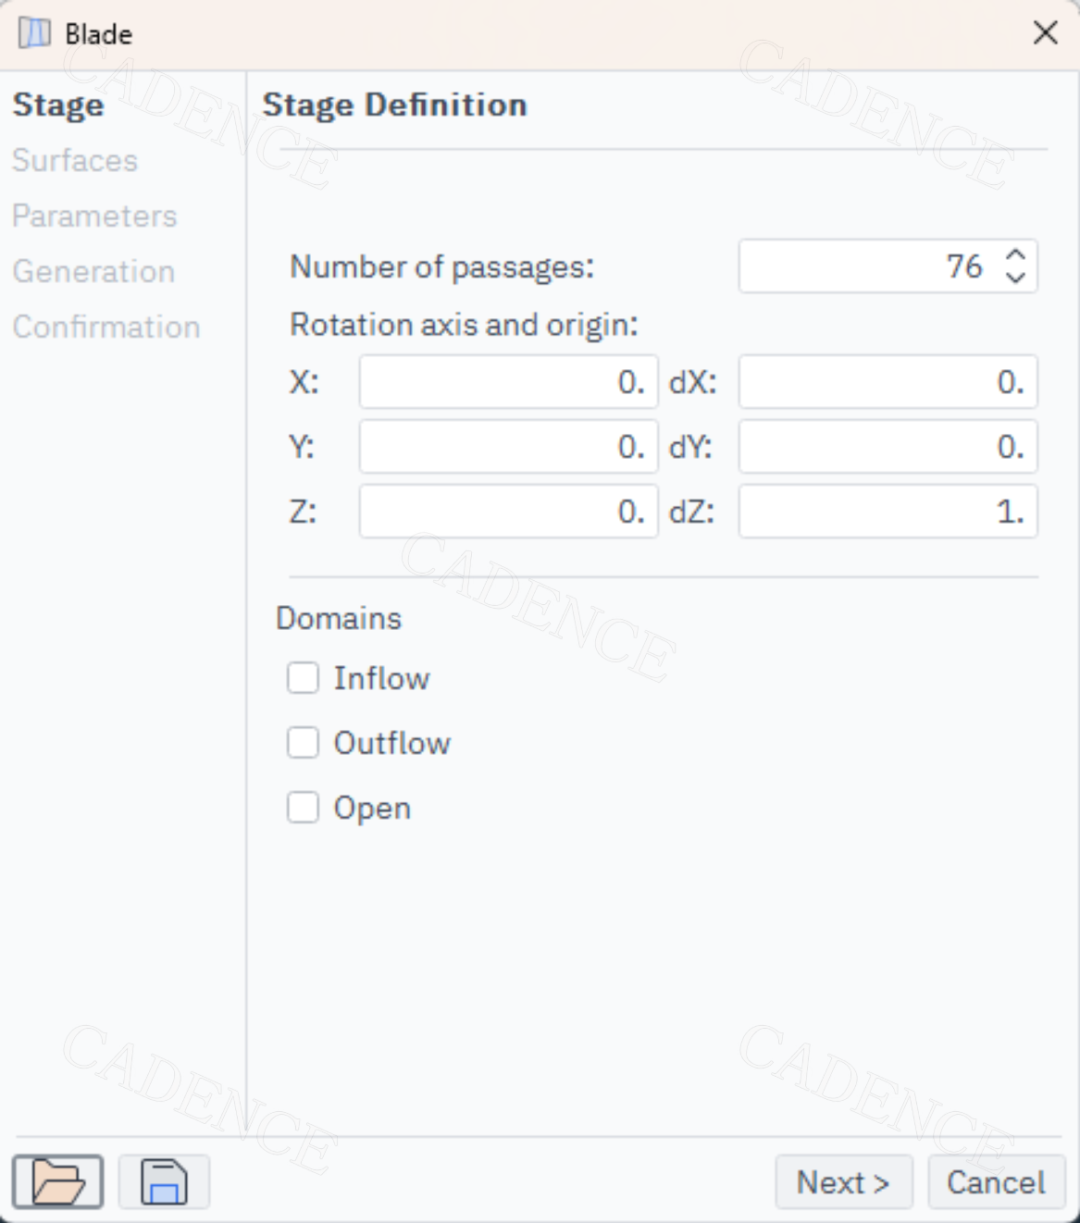
Task: Click the open folder icon button
Action: [58, 1181]
